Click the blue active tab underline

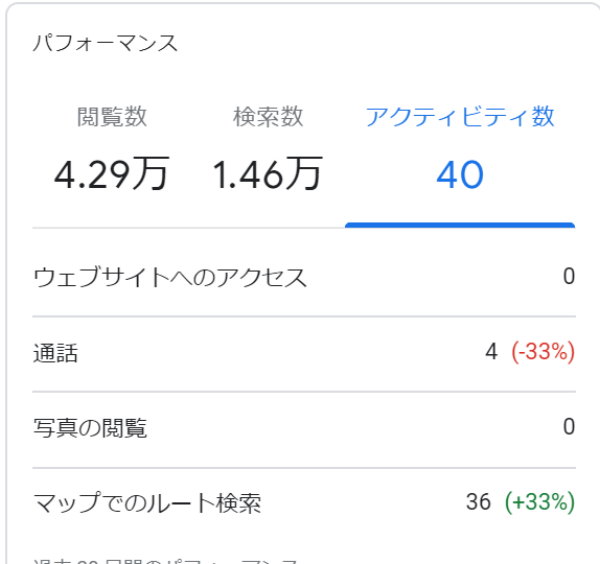point(460,225)
